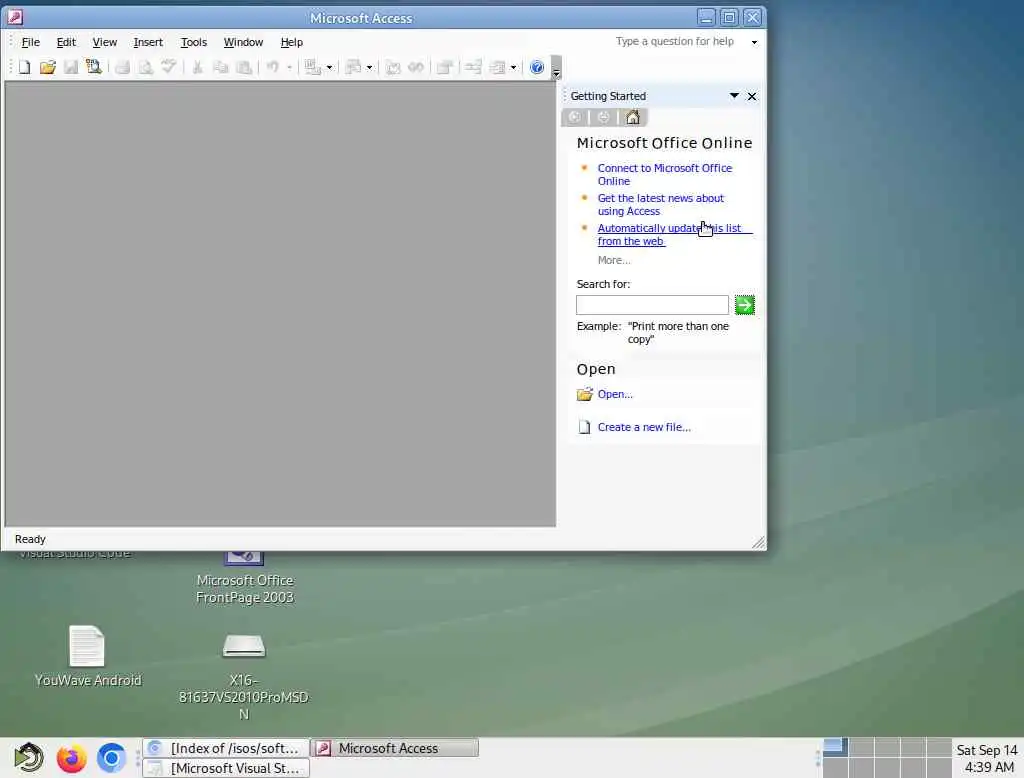Select X16-81637VS2010ProMSDN drive desktop icon

244,677
